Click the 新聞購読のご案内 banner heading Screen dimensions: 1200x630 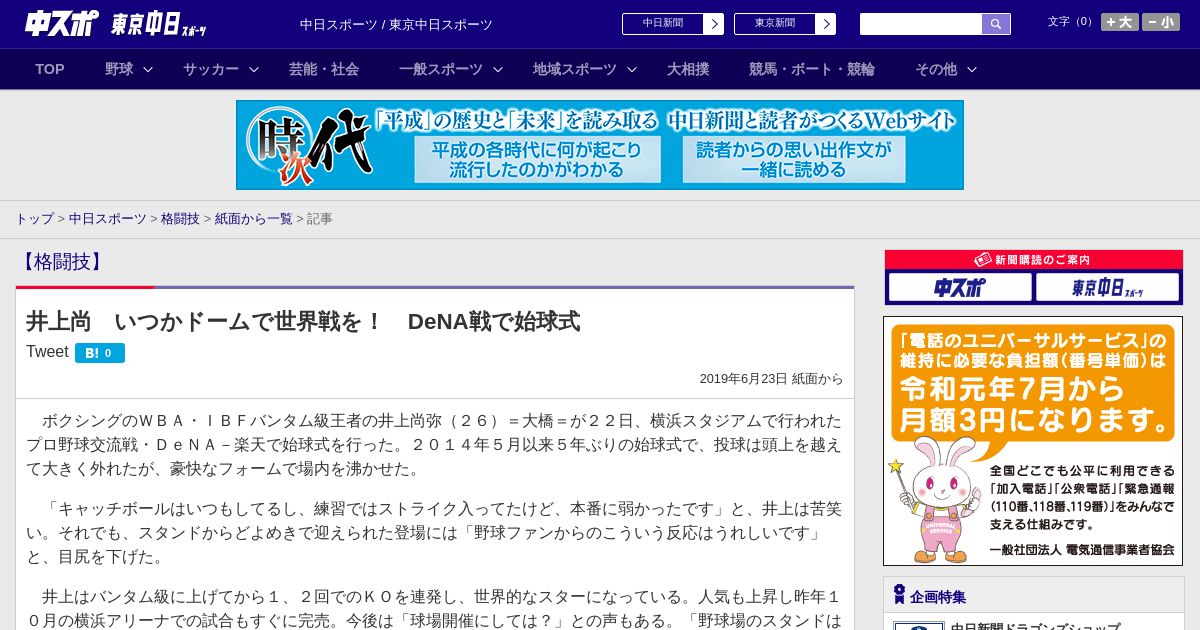click(x=1033, y=260)
